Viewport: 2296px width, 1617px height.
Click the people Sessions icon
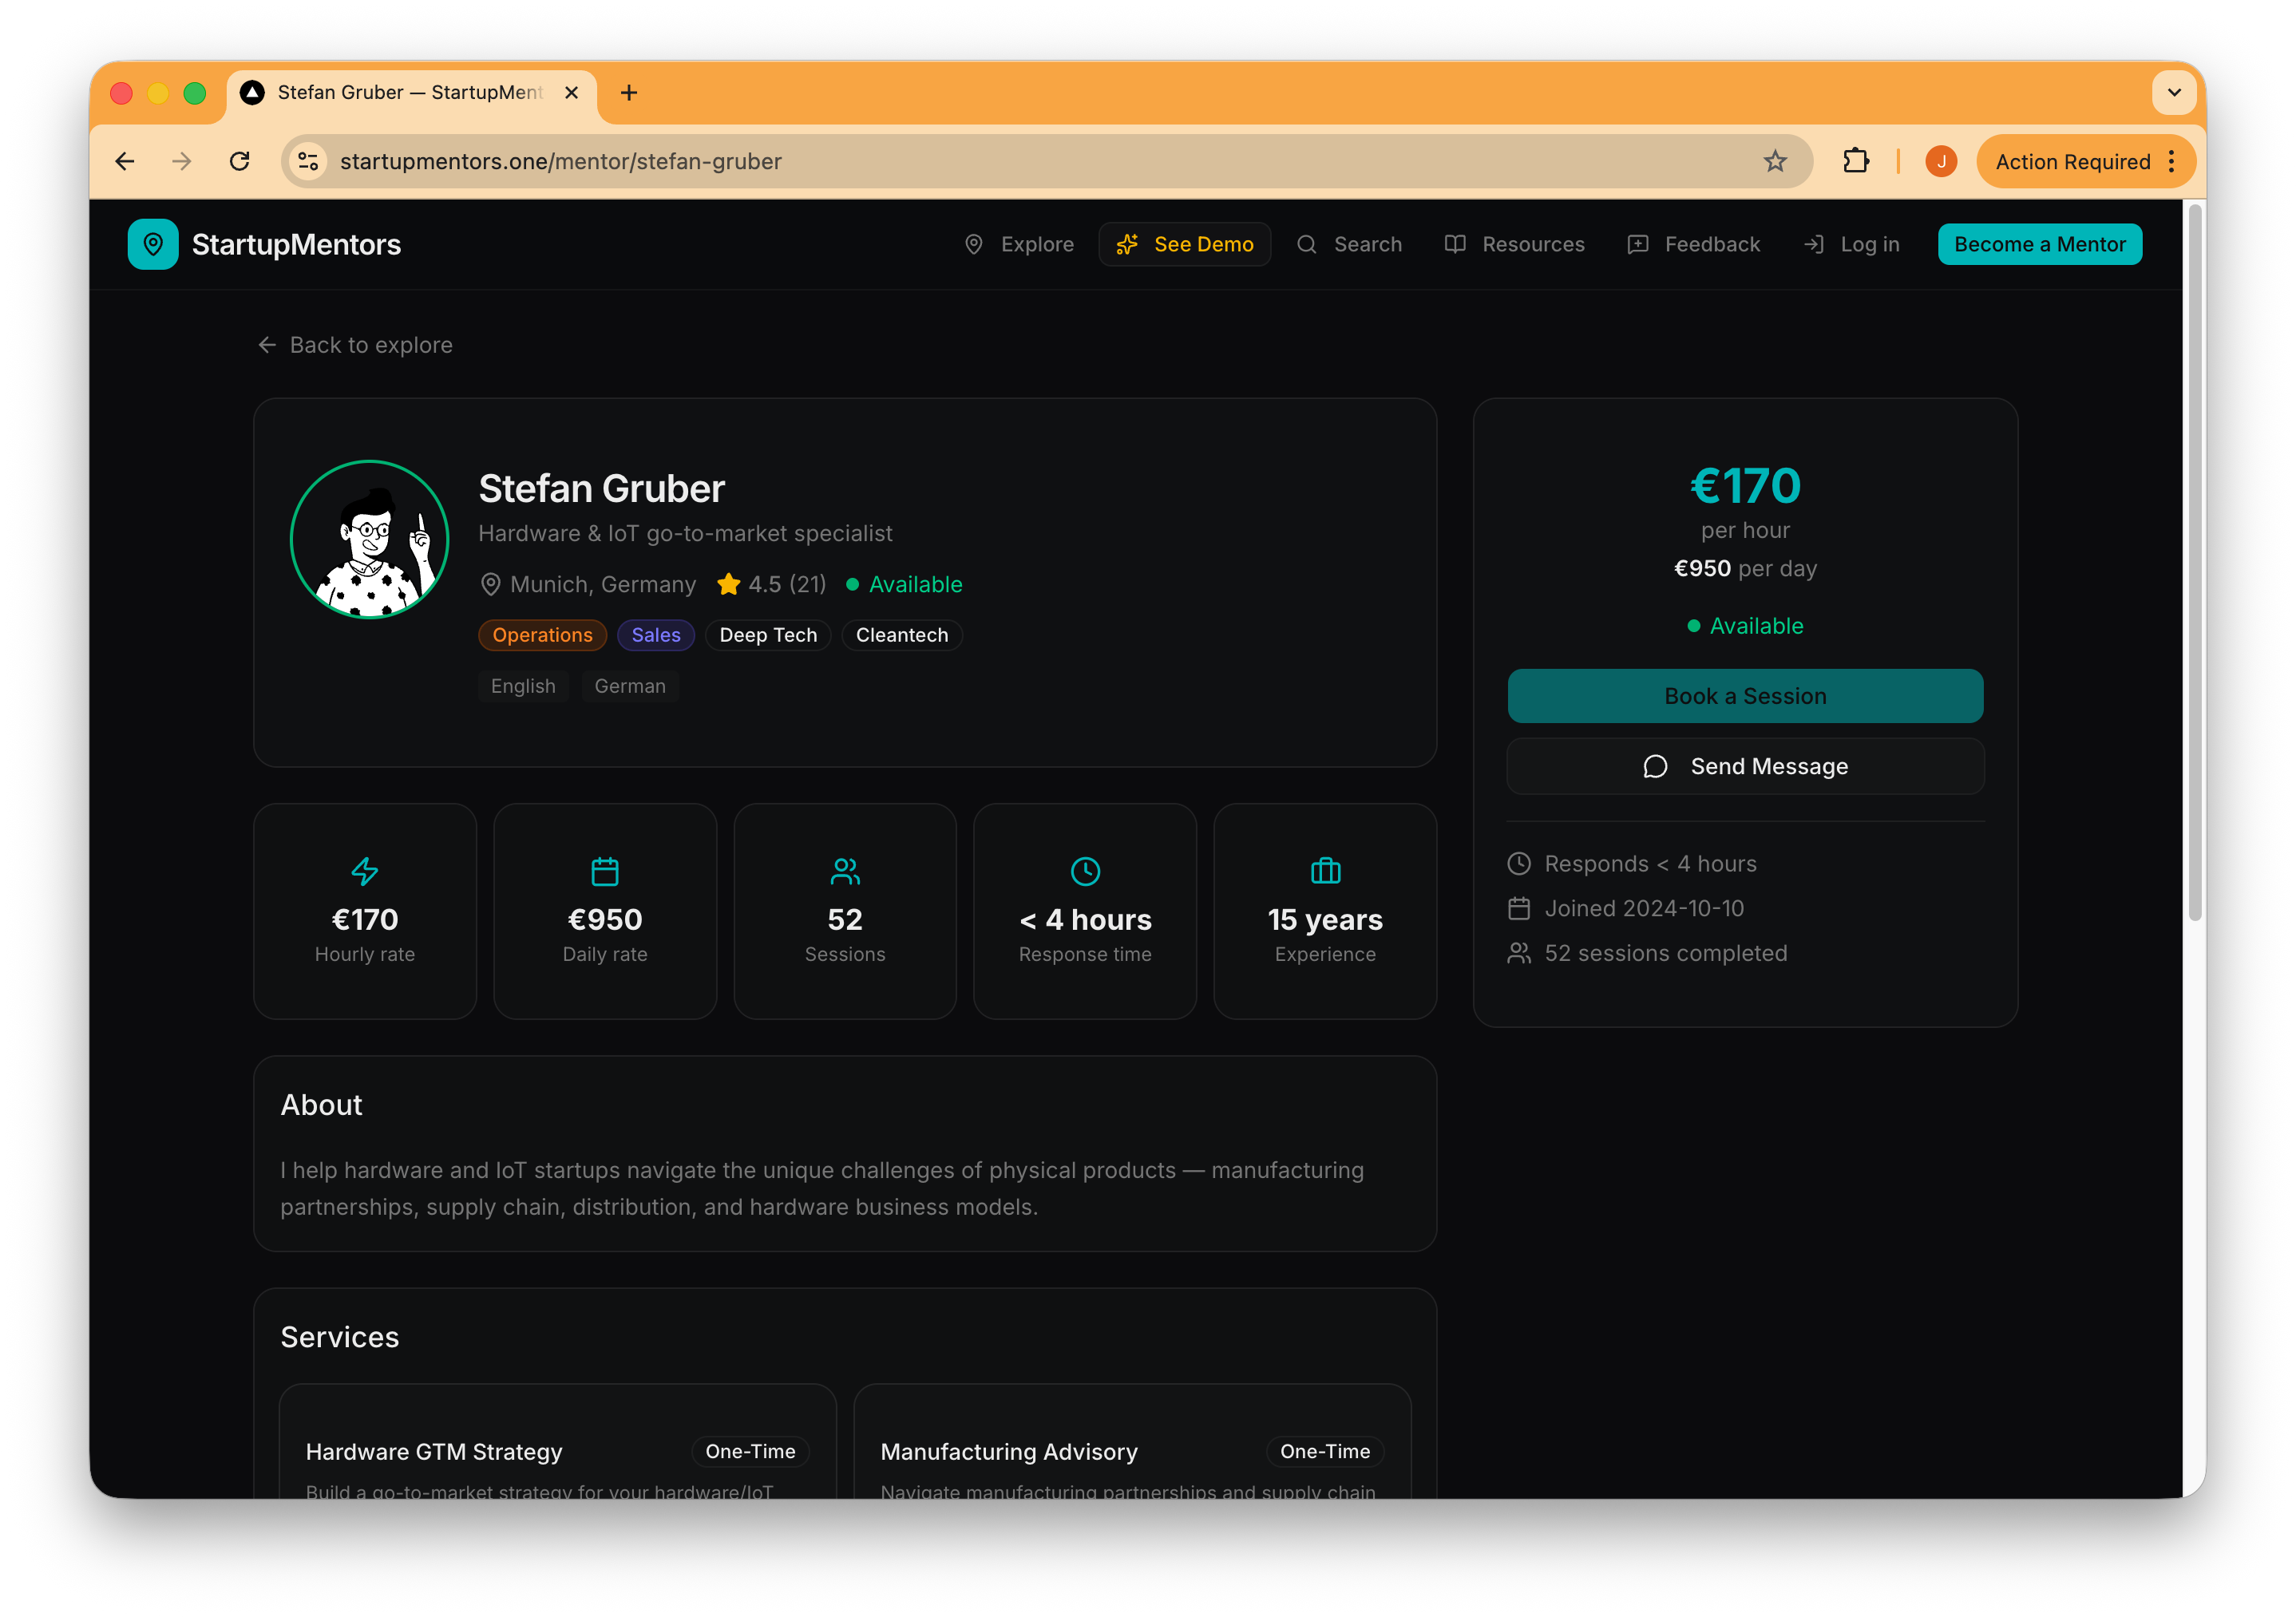(x=845, y=871)
